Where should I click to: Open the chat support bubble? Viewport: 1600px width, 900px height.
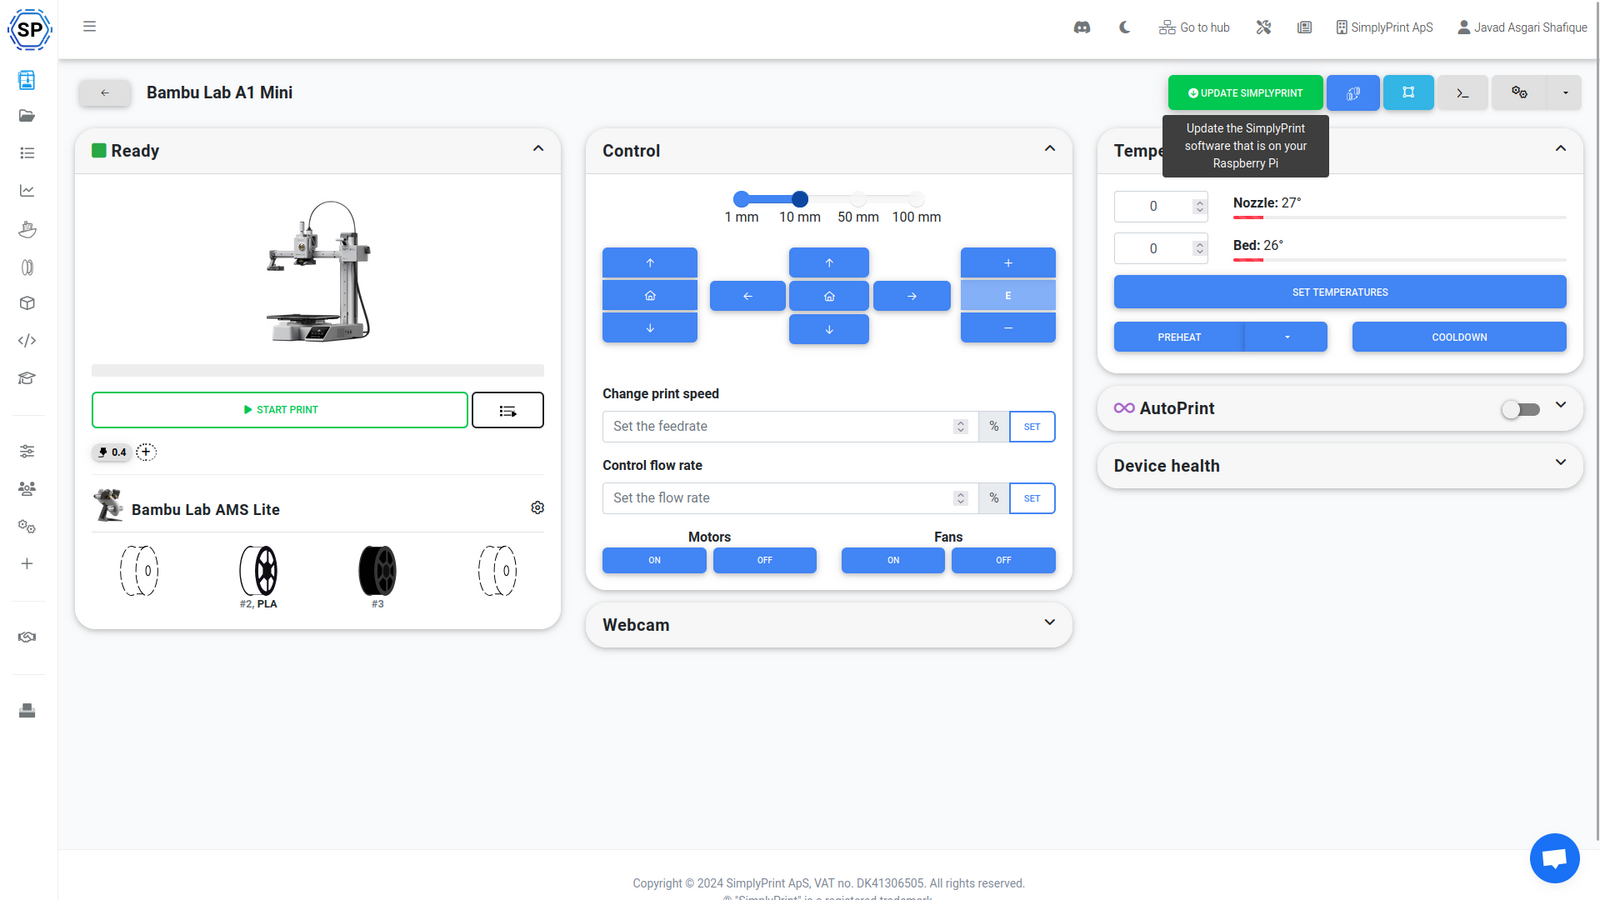[1555, 858]
